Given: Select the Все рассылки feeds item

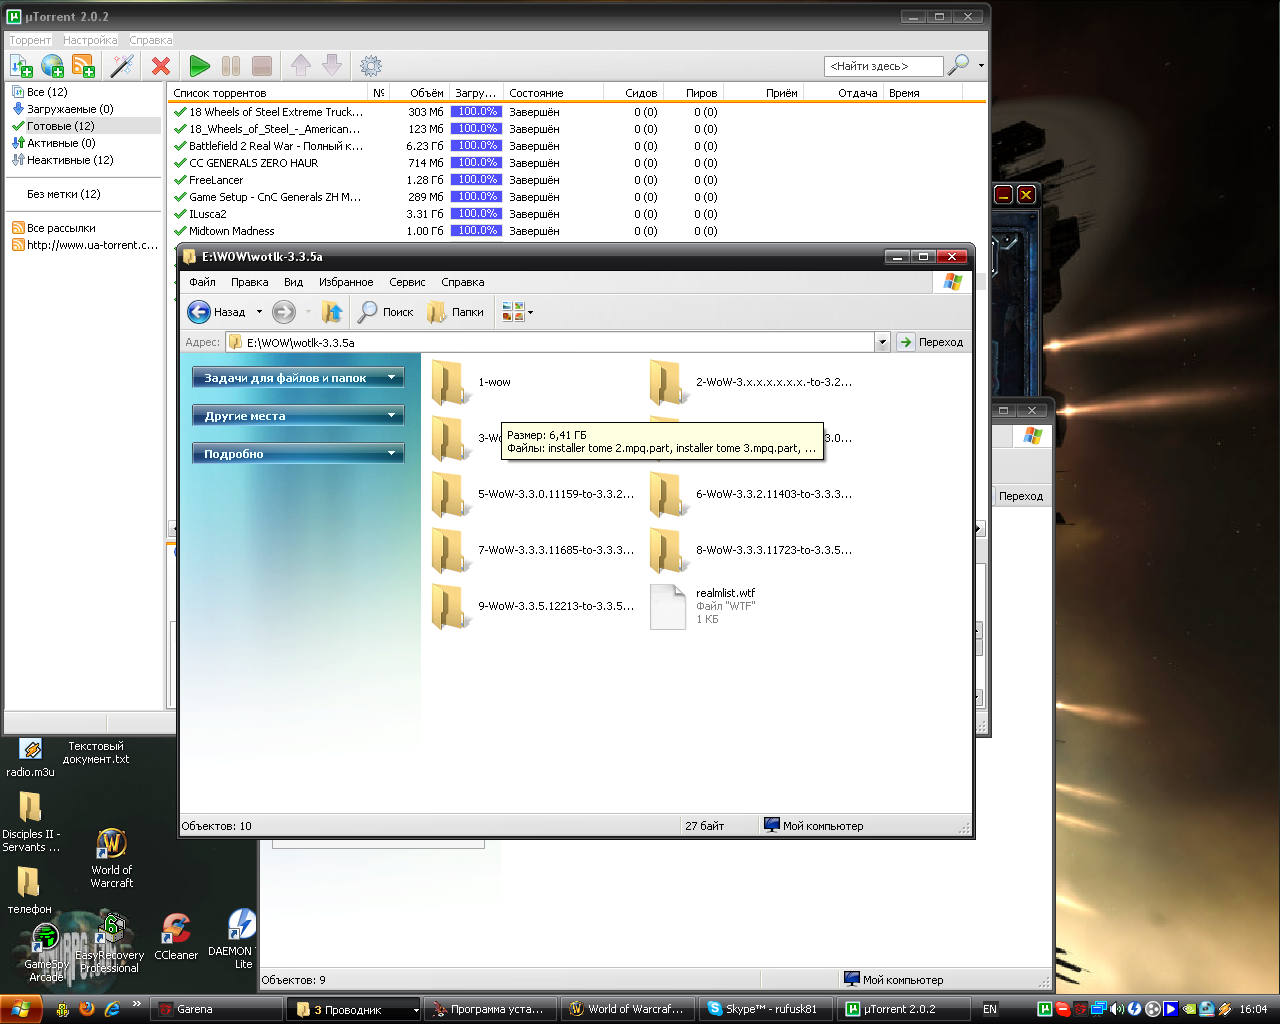Looking at the screenshot, I should click(61, 228).
